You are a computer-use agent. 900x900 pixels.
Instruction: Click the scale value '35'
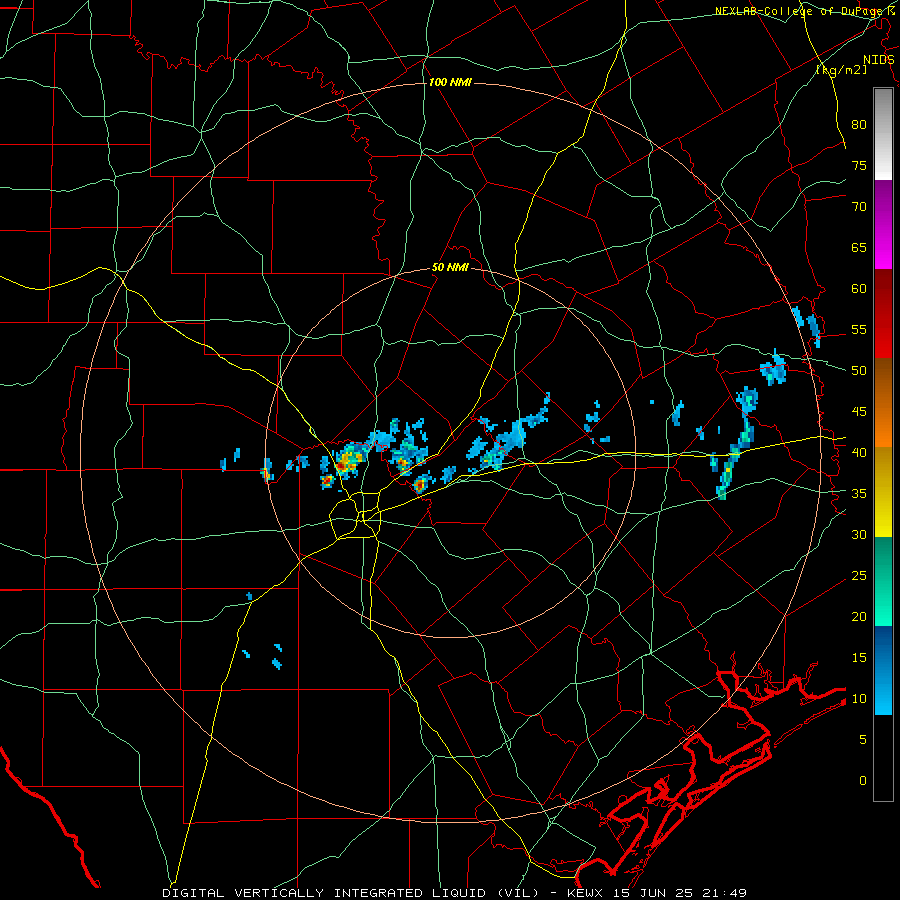(859, 494)
